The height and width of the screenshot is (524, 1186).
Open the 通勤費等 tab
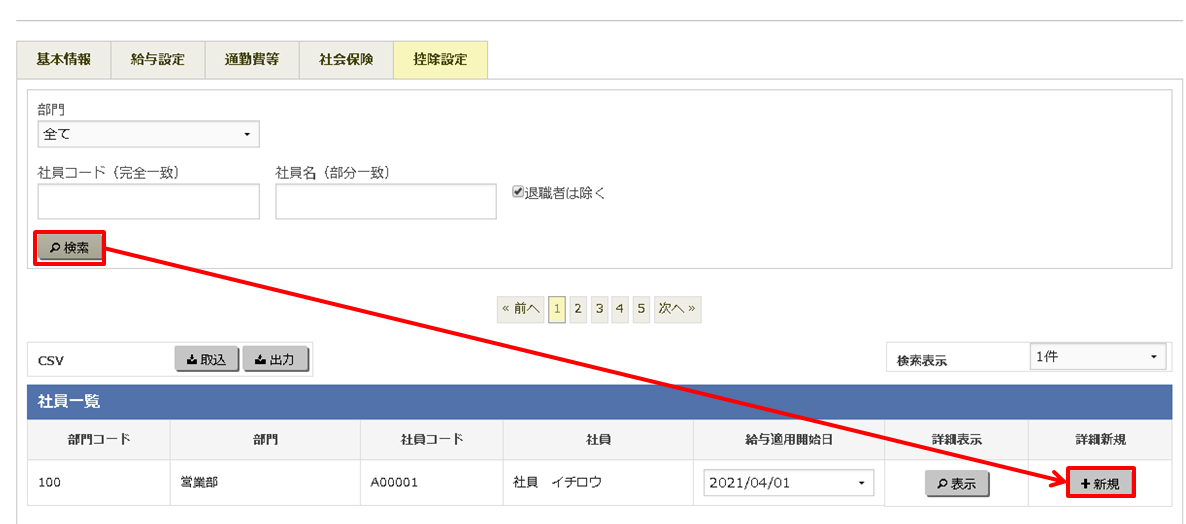252,59
